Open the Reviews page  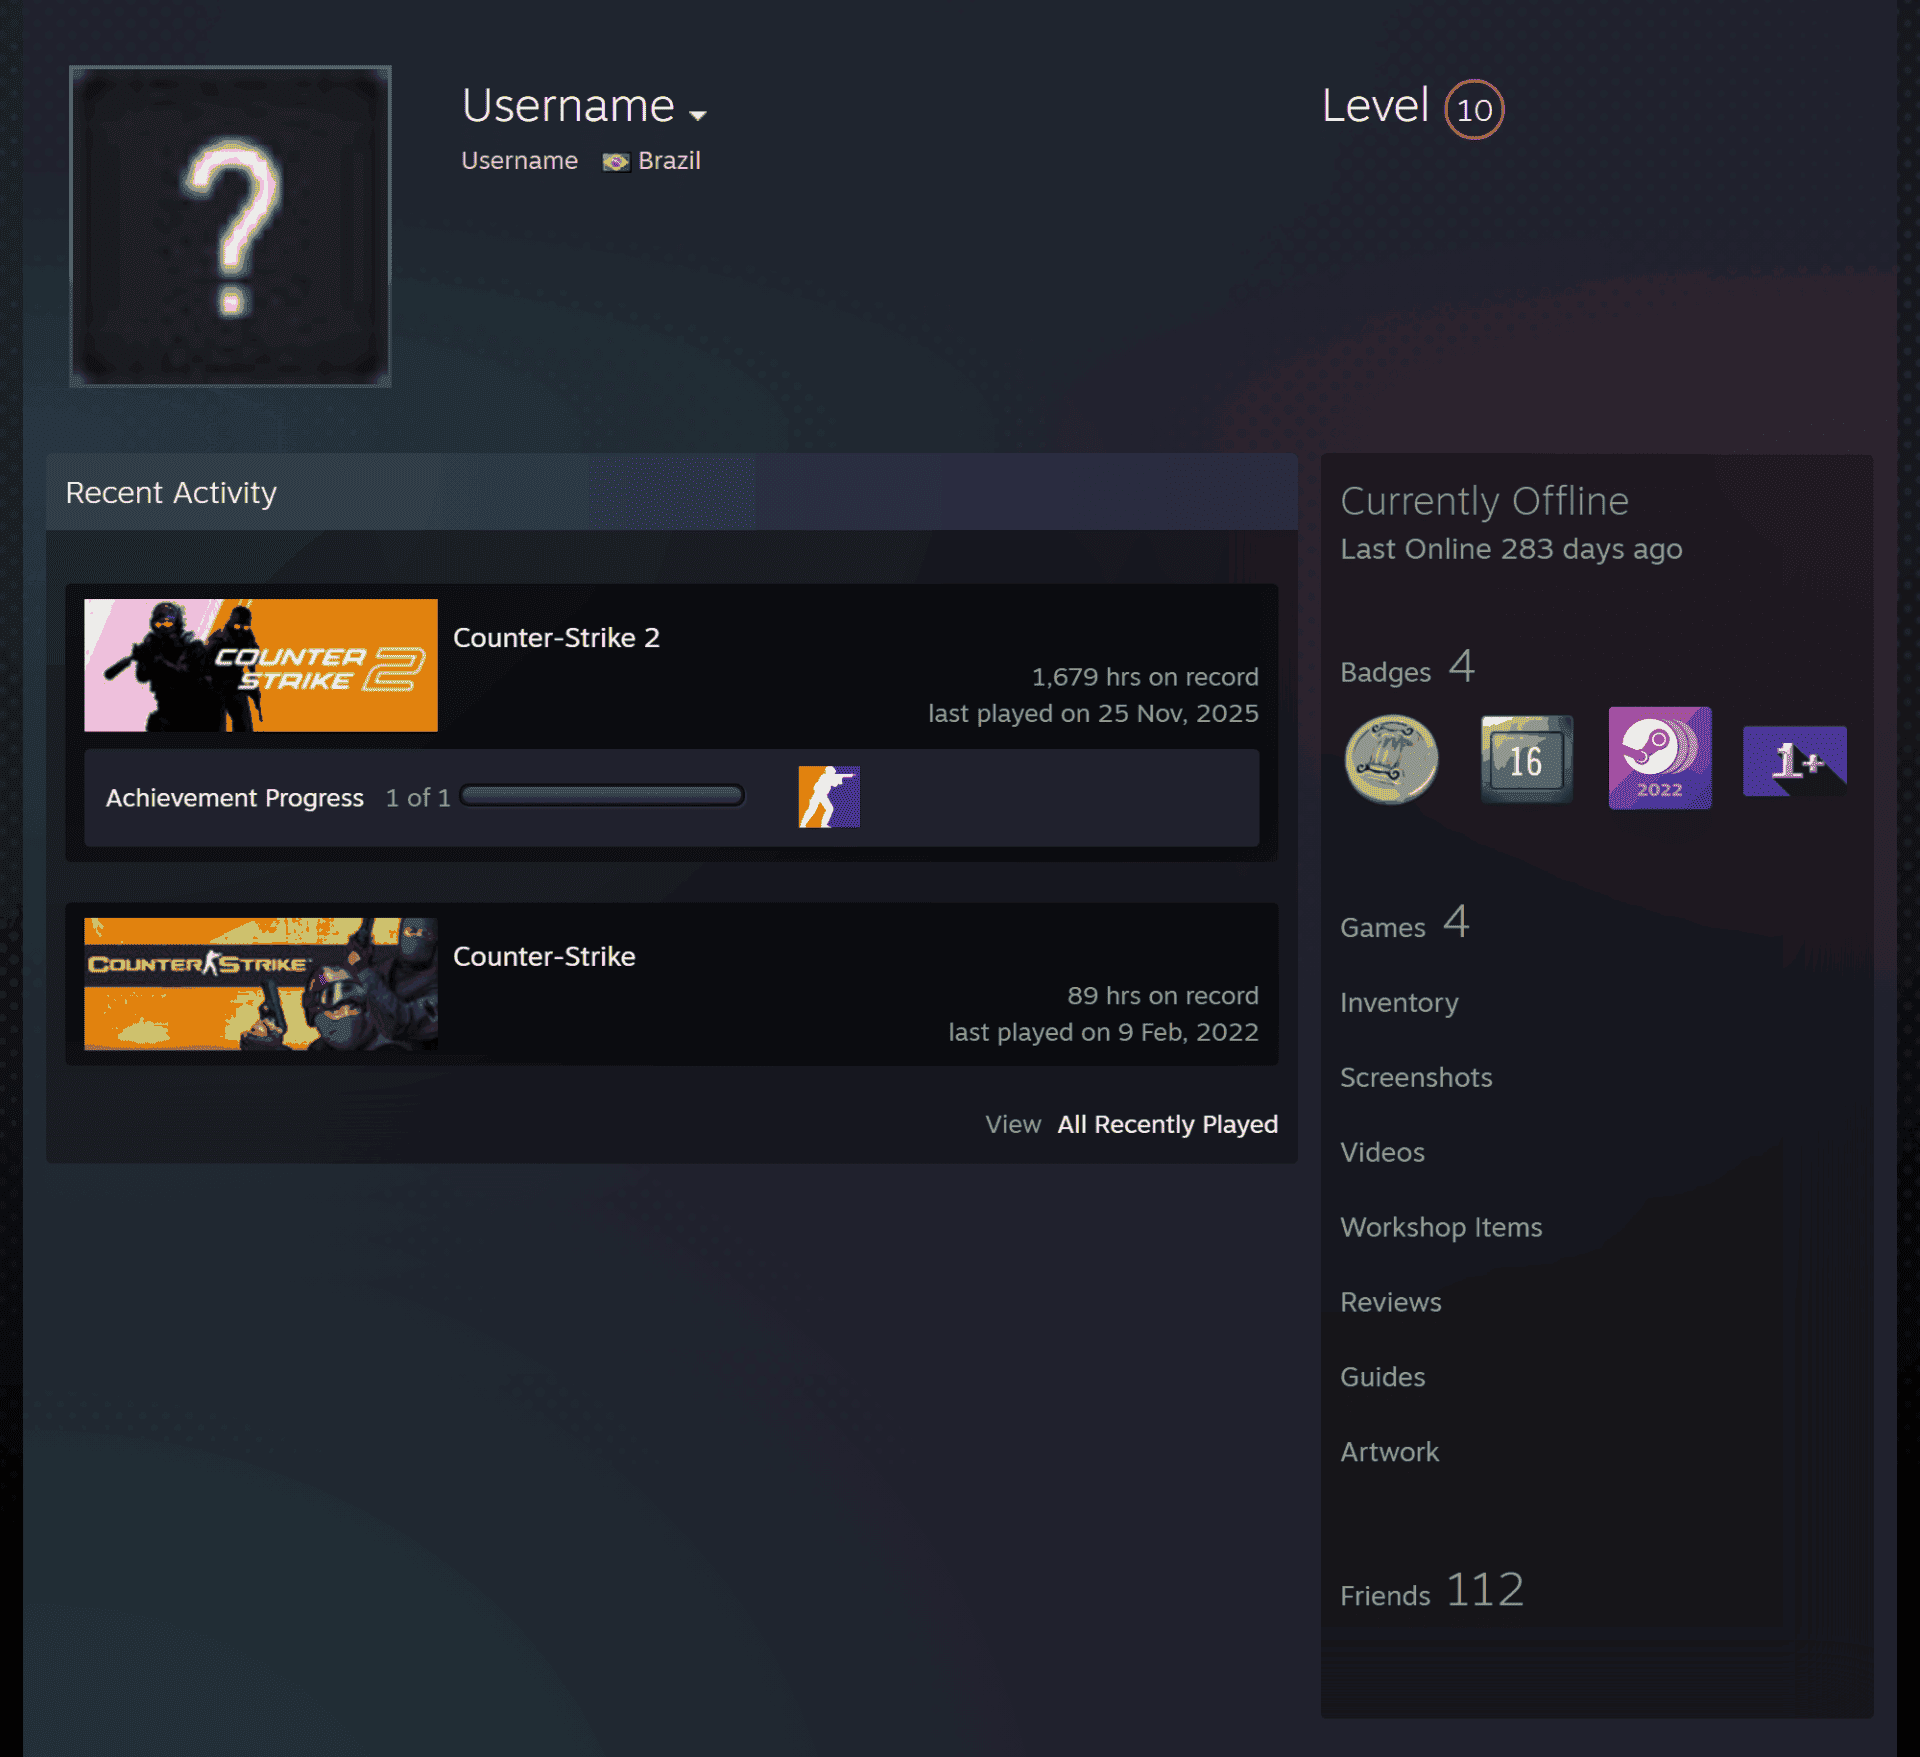[1391, 1303]
